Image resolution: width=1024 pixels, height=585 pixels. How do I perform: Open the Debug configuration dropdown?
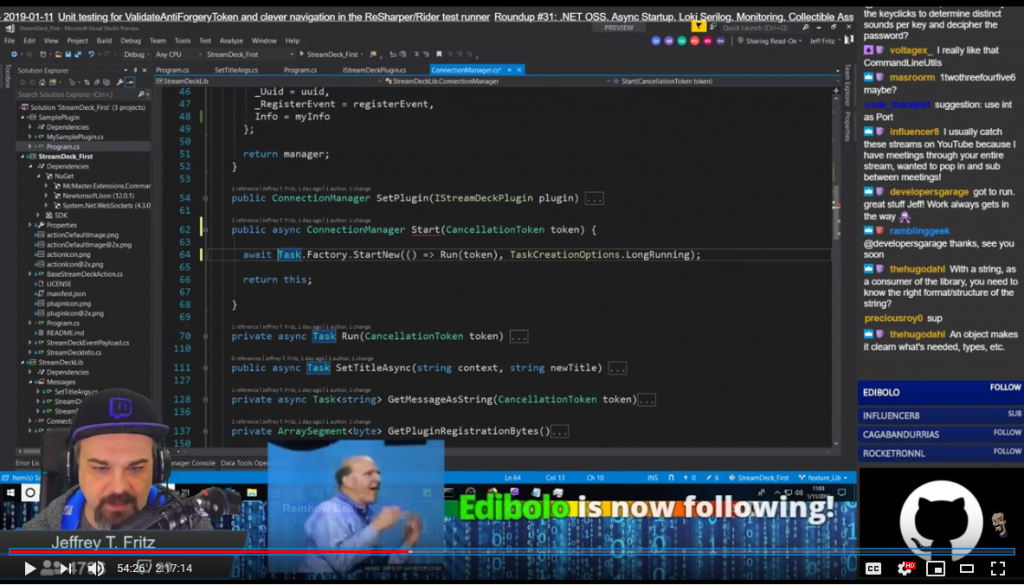[x=135, y=54]
